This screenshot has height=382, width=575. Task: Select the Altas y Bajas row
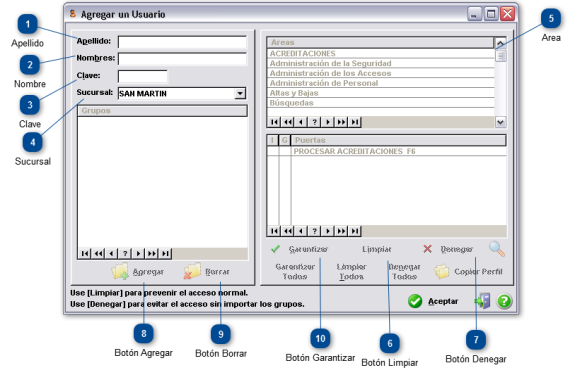tap(381, 93)
